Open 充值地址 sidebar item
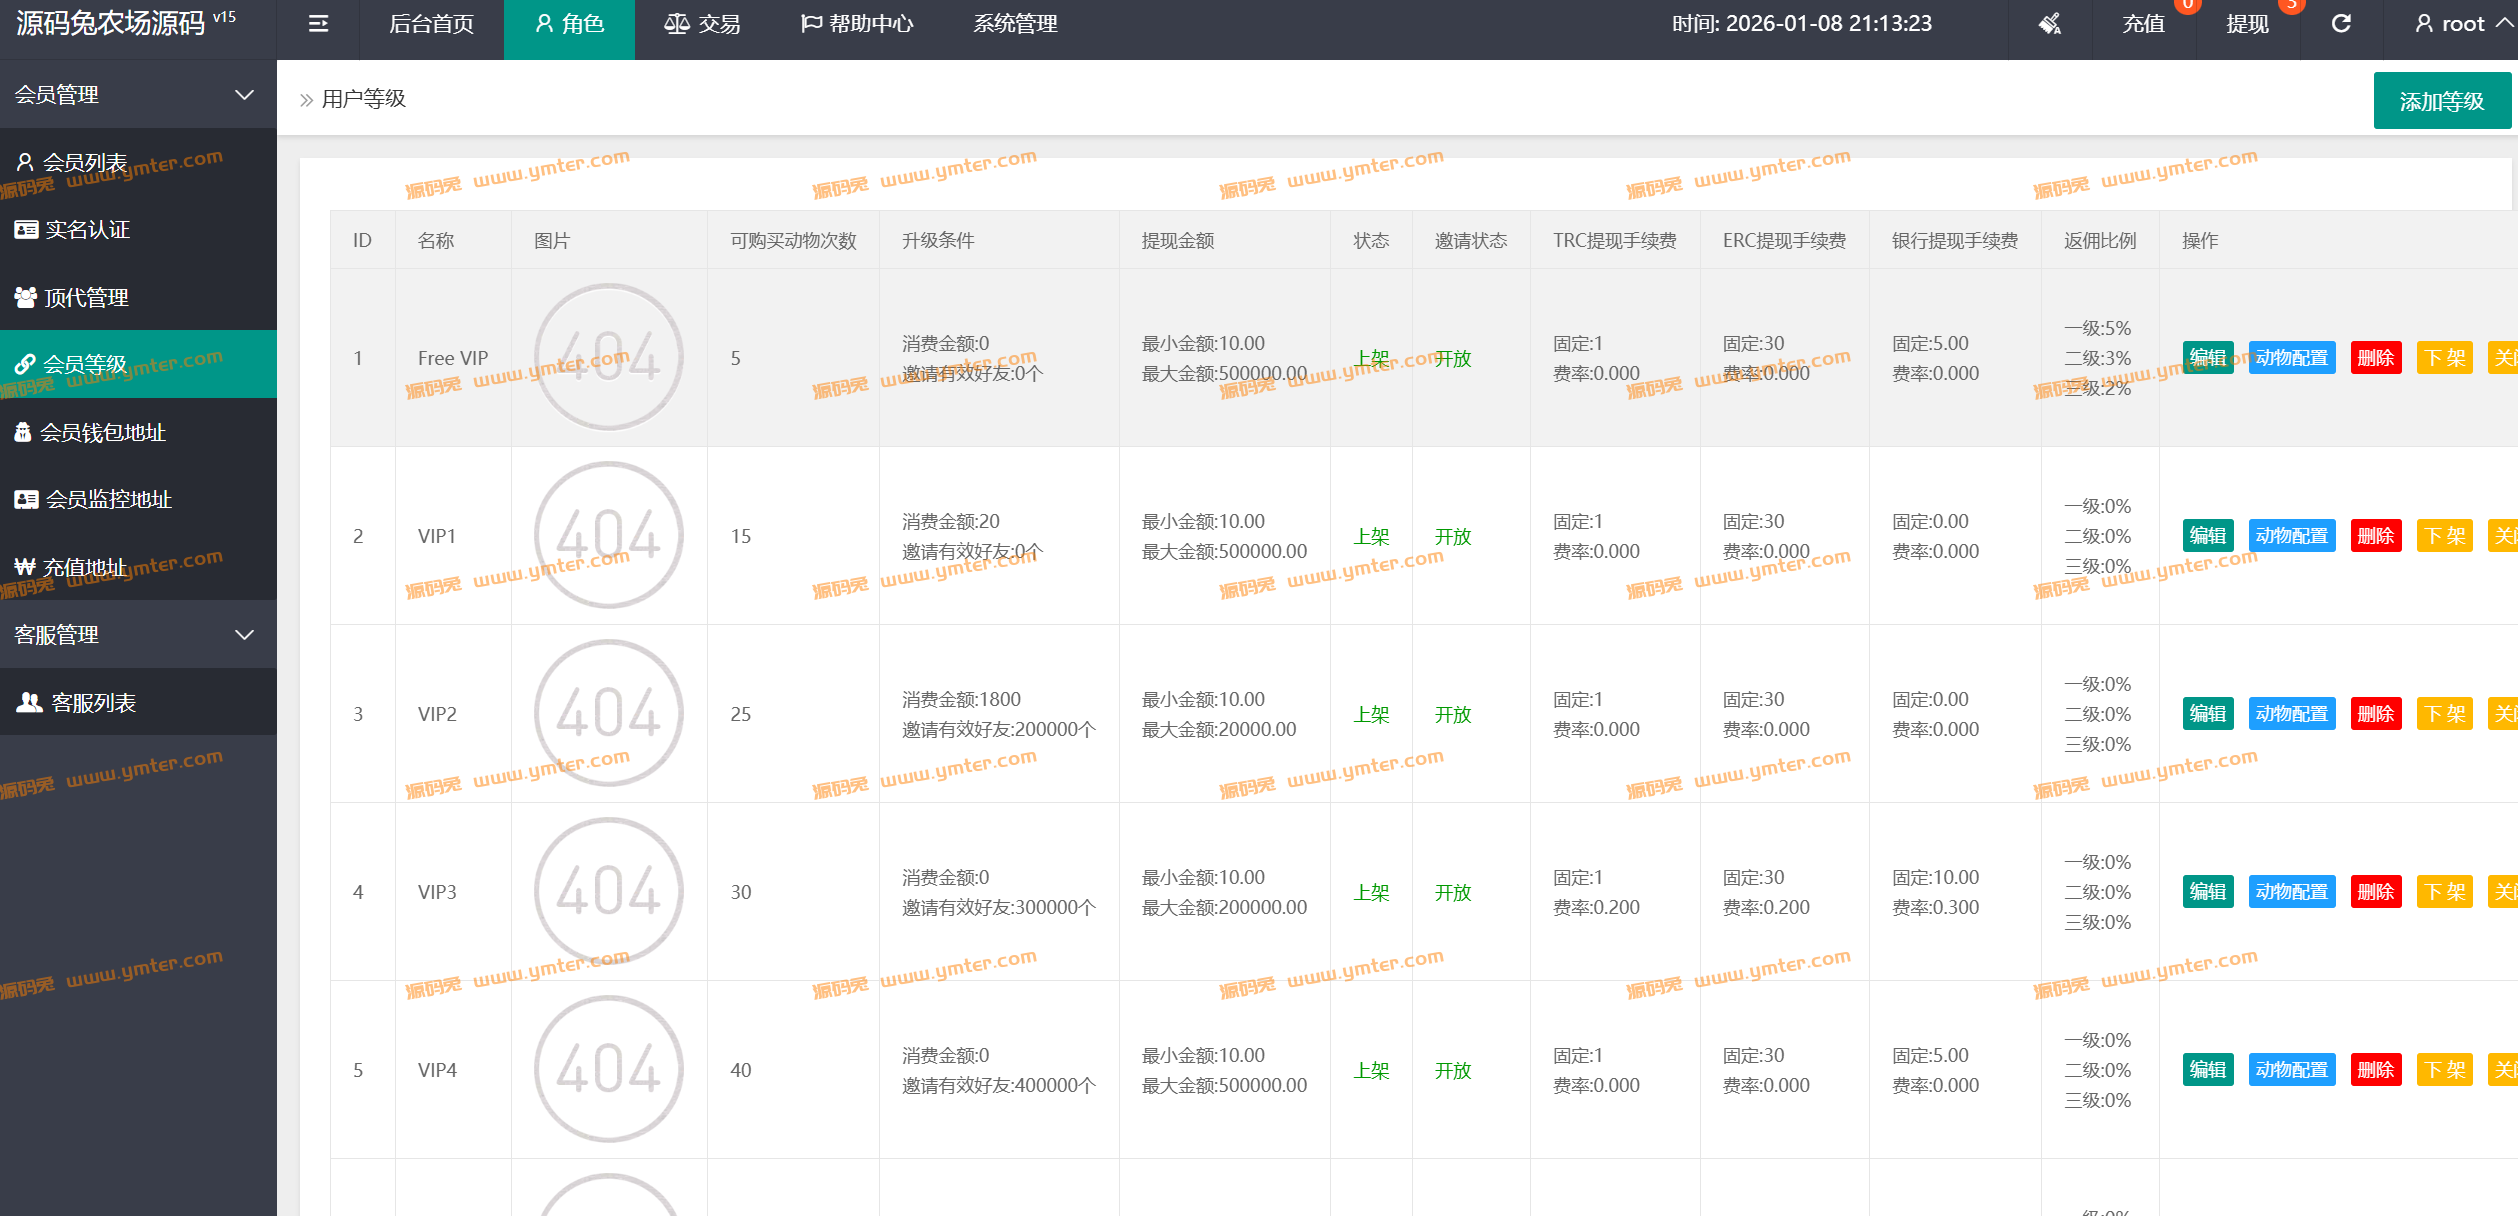 click(x=85, y=567)
